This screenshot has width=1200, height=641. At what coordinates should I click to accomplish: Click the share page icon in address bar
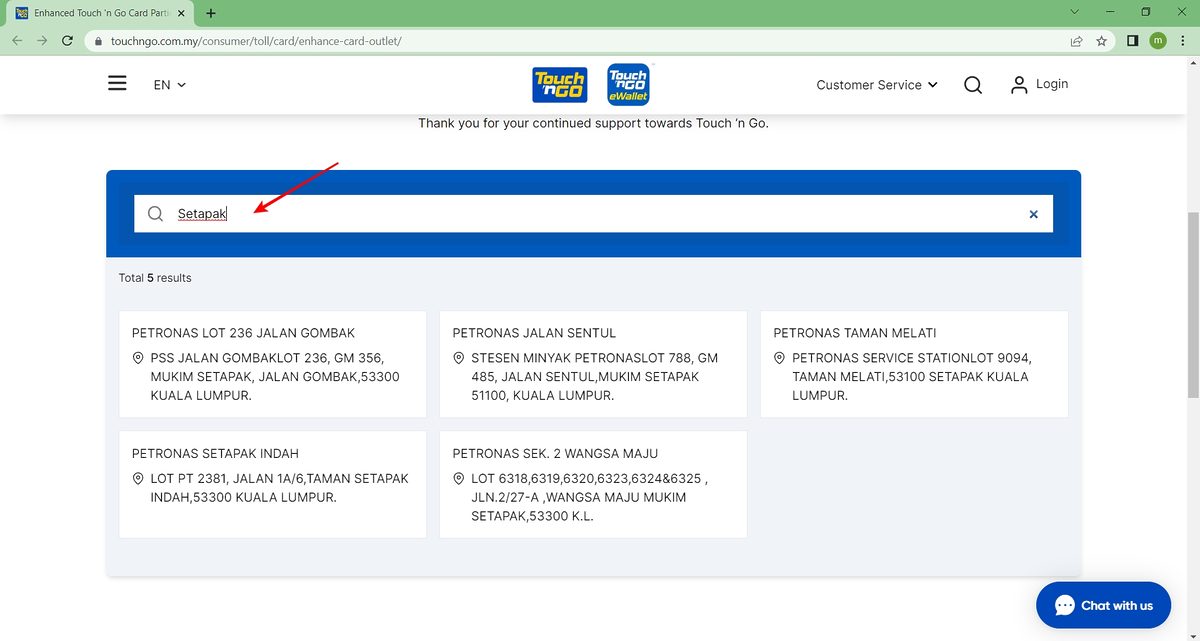coord(1076,41)
